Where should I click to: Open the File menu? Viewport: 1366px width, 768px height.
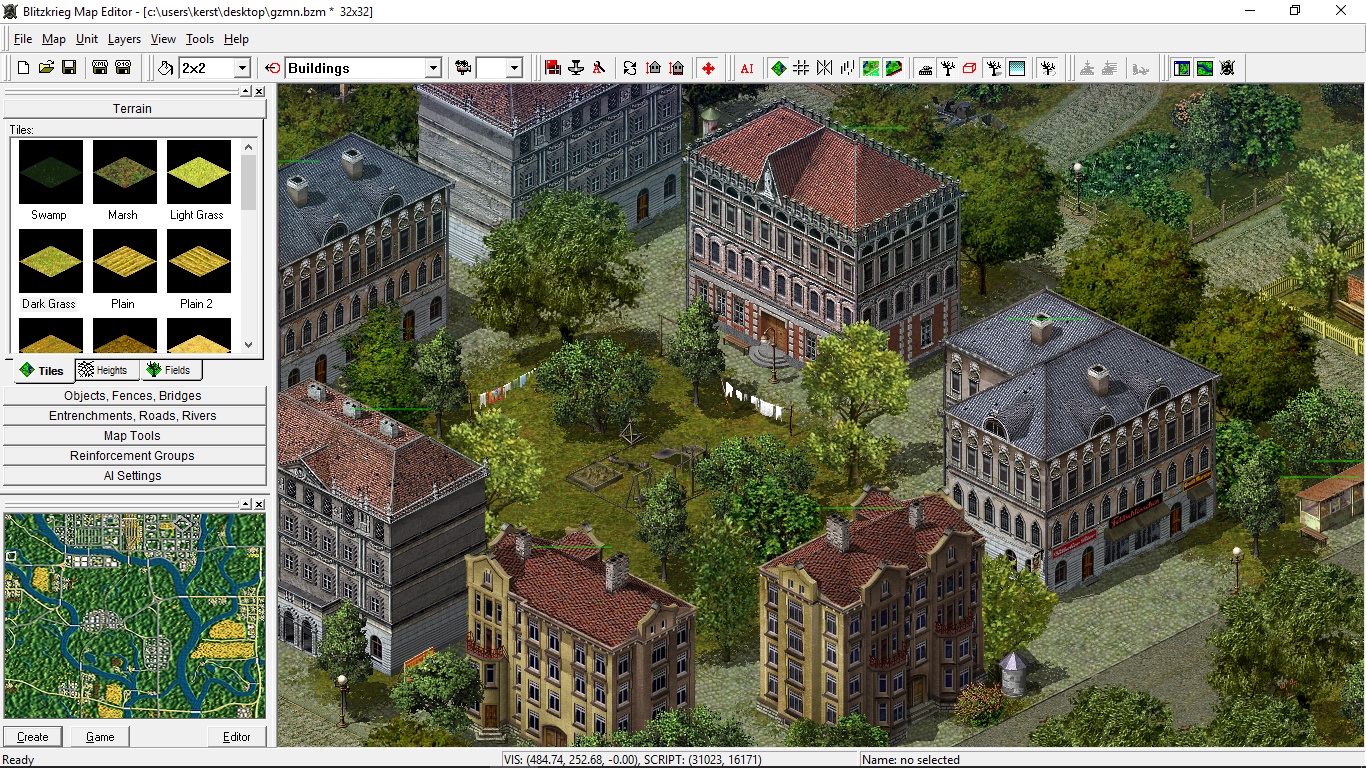point(23,39)
